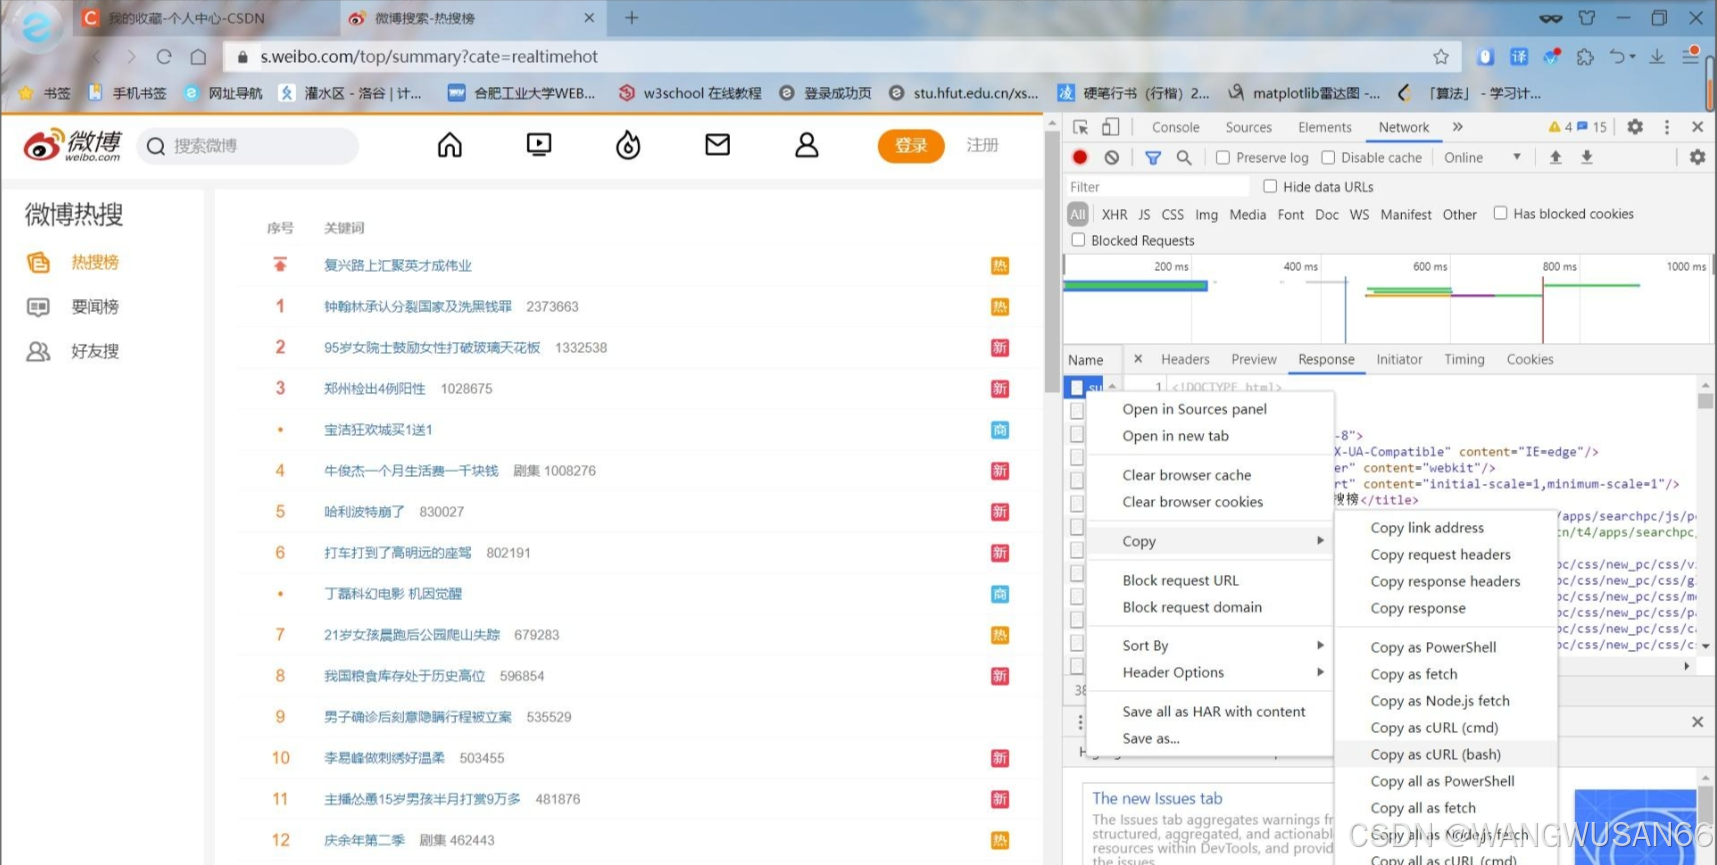The height and width of the screenshot is (865, 1717).
Task: Open the Timing tab
Action: [x=1464, y=359]
